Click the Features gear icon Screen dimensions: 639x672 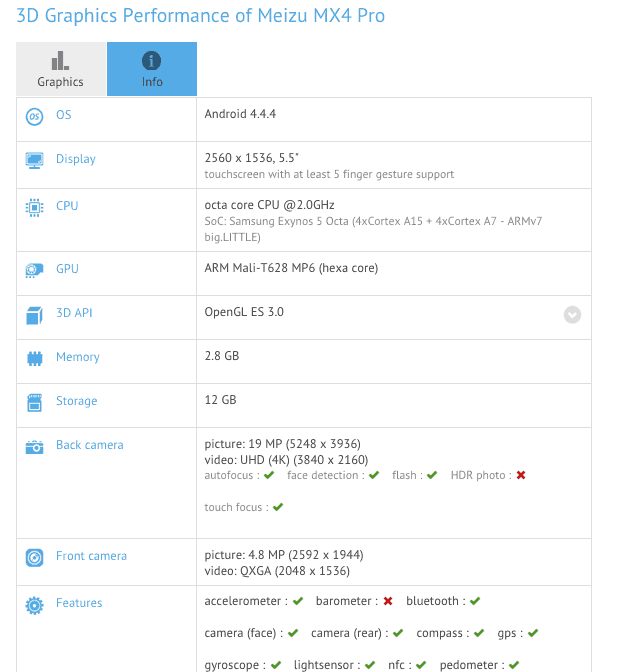[35, 604]
